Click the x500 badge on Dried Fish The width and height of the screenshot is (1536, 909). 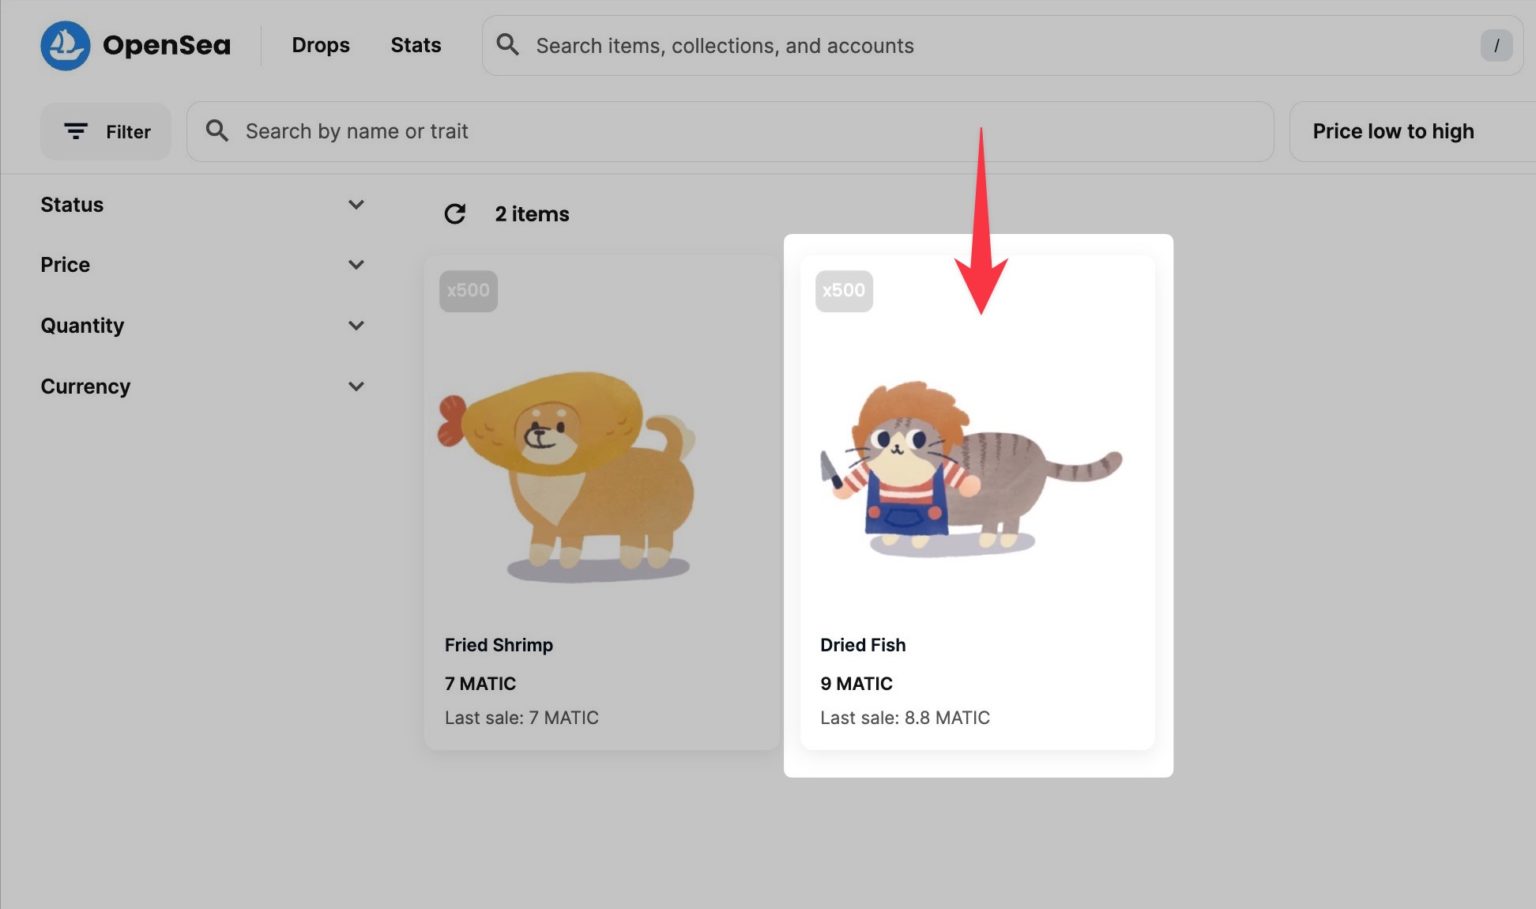tap(844, 291)
